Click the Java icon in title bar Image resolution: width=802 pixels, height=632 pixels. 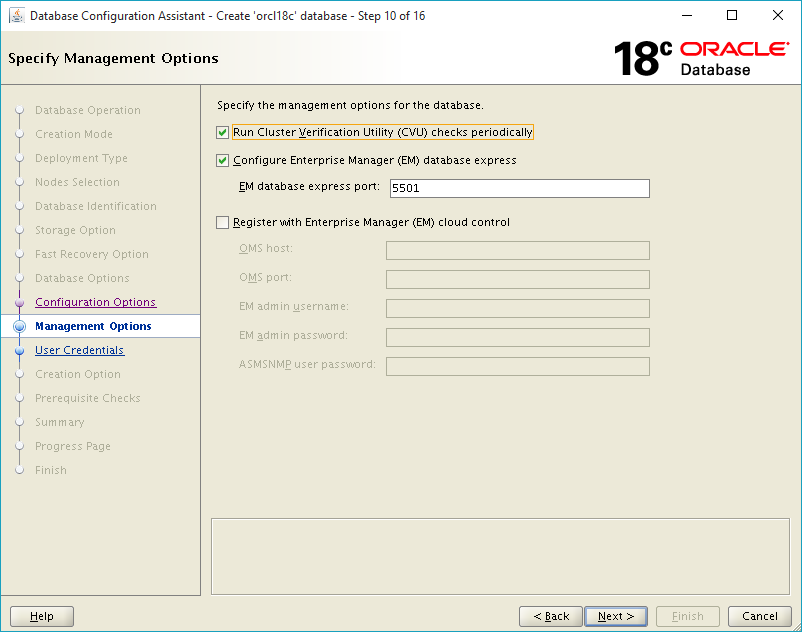(x=17, y=15)
